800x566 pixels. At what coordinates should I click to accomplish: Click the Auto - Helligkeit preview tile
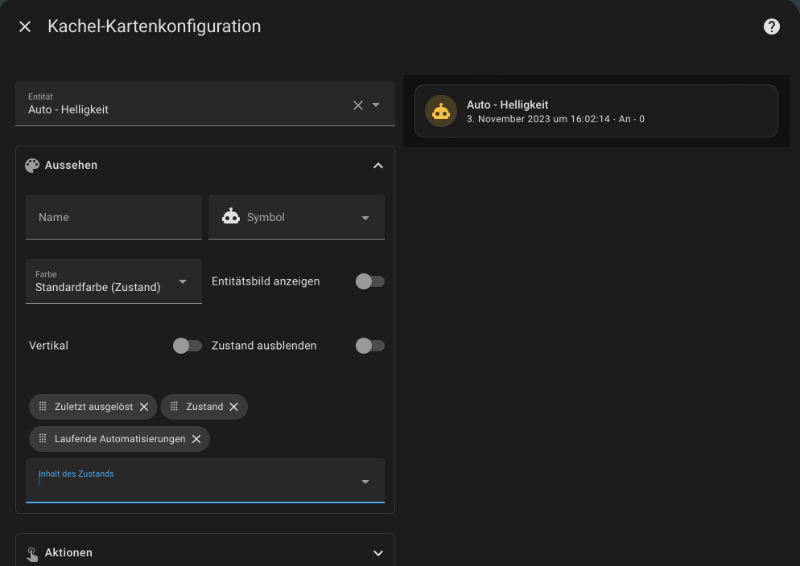pyautogui.click(x=595, y=111)
